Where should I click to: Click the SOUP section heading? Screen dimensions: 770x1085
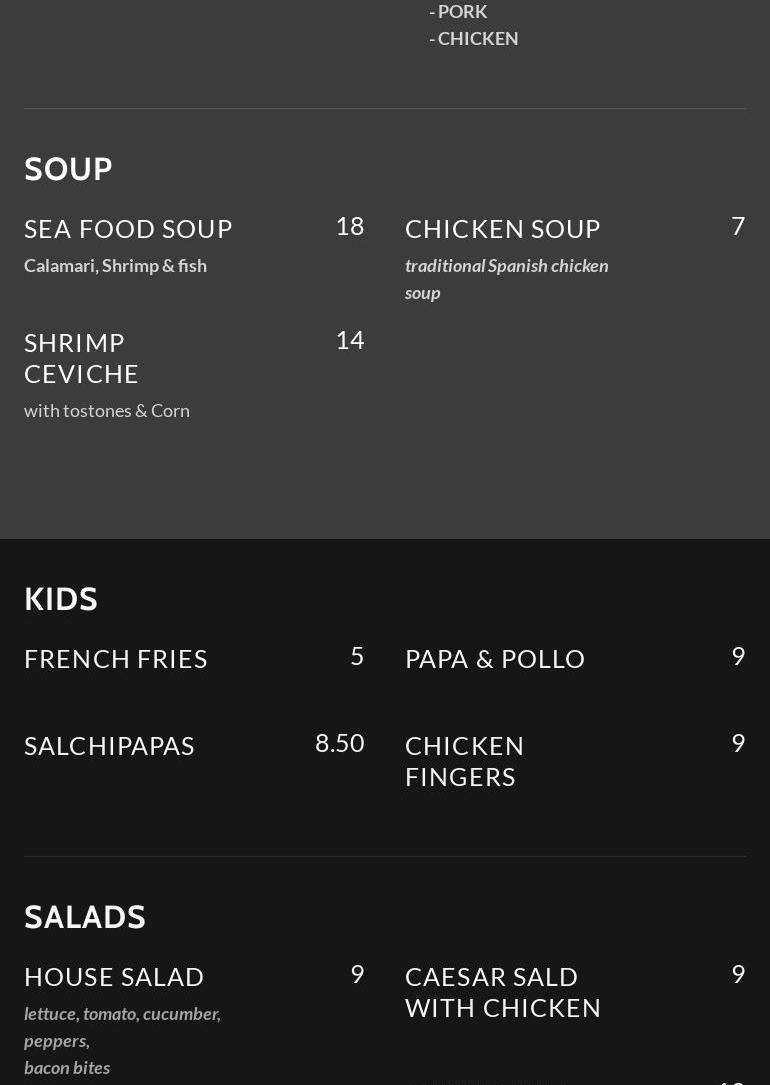[x=68, y=169]
